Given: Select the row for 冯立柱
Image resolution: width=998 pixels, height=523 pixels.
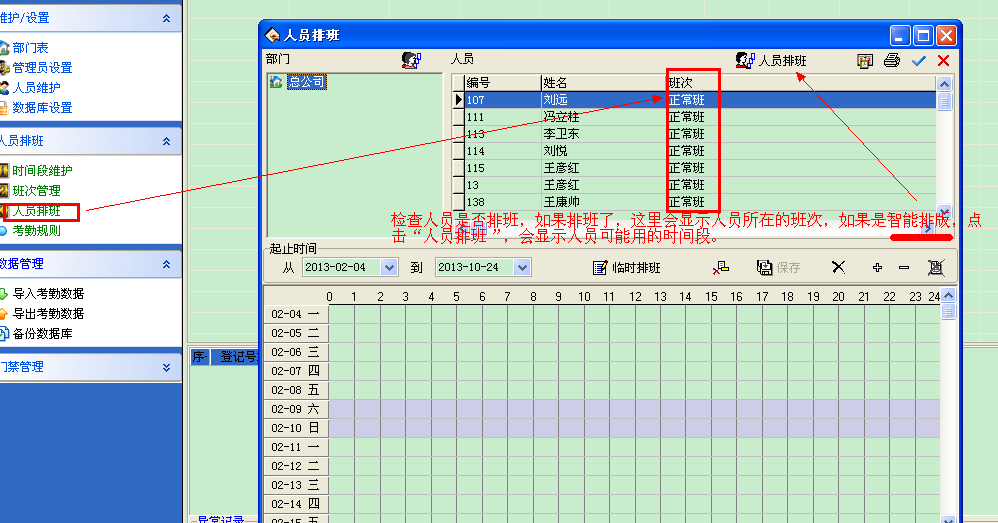Looking at the screenshot, I should [694, 117].
